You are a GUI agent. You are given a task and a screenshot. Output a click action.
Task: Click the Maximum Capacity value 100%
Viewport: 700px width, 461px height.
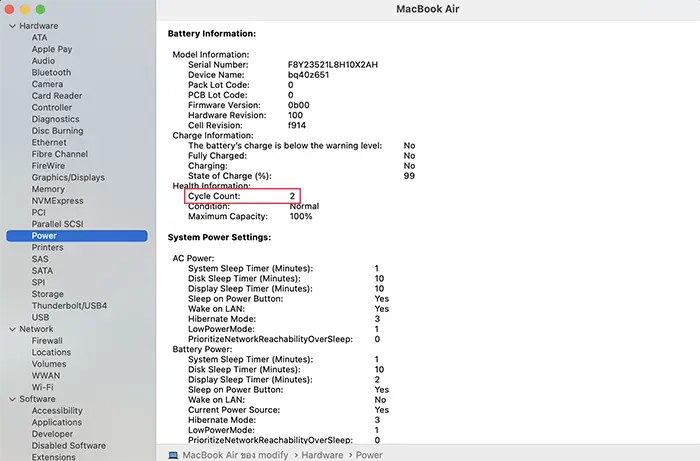pos(301,216)
